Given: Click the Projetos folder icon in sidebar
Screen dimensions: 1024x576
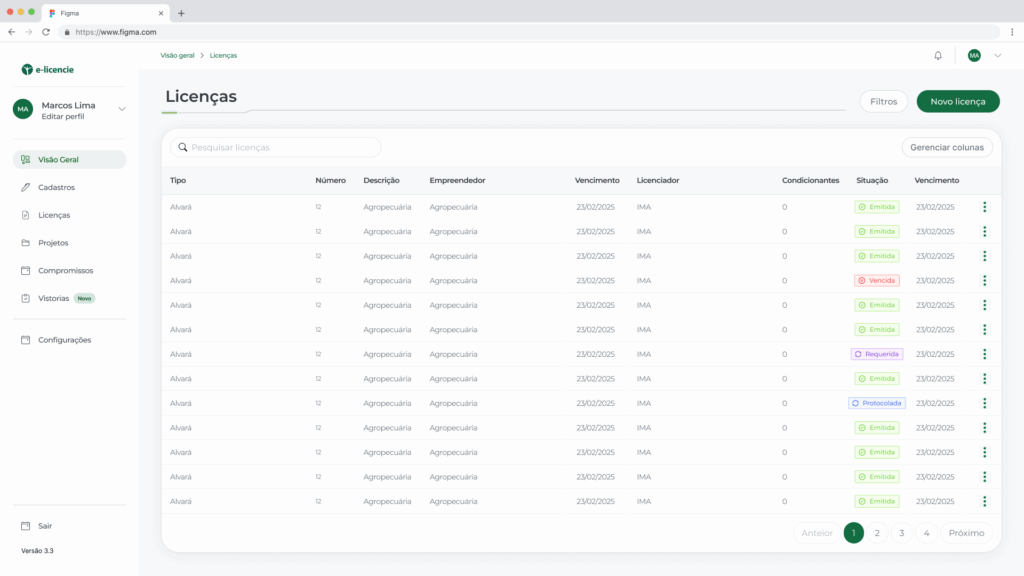Looking at the screenshot, I should [25, 243].
